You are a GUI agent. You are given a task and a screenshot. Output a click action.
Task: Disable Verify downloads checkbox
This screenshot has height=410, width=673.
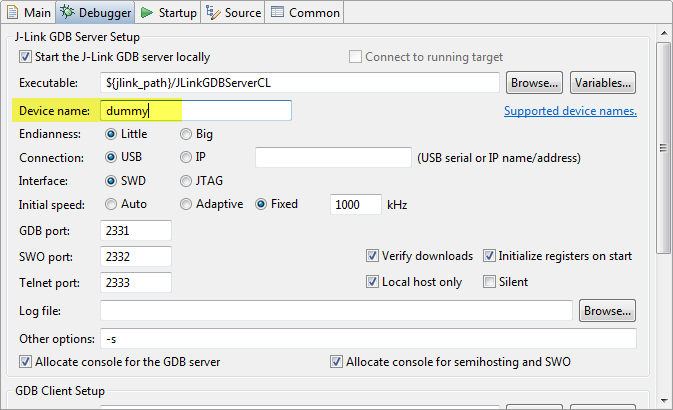coord(372,256)
